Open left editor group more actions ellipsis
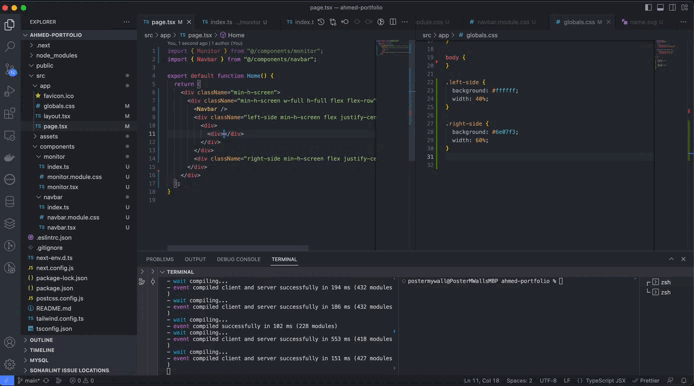 coord(405,22)
